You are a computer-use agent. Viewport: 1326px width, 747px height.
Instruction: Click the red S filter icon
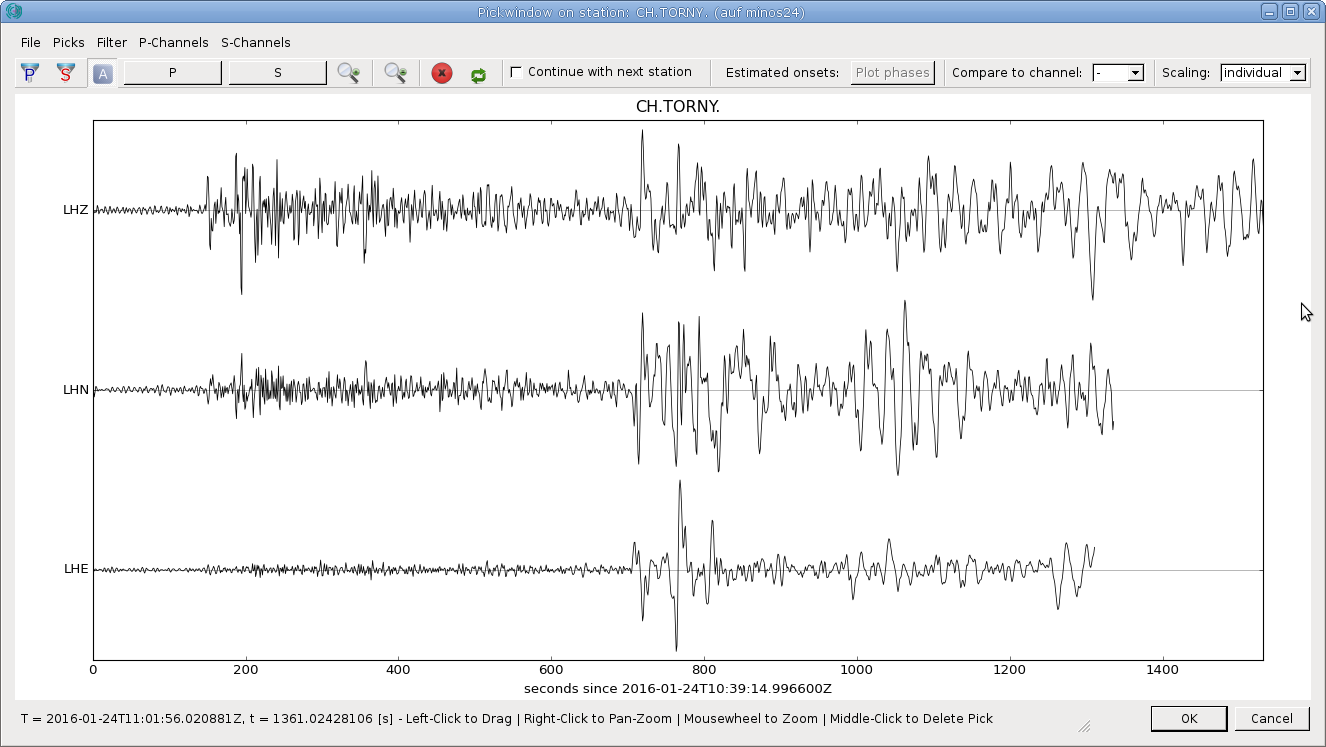pos(66,73)
